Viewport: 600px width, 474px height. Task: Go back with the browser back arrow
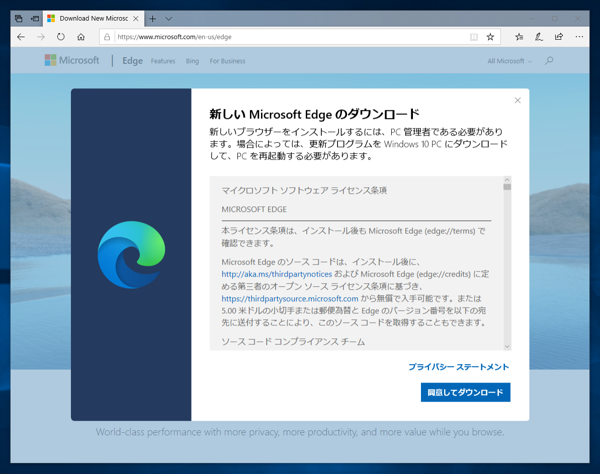pos(21,37)
